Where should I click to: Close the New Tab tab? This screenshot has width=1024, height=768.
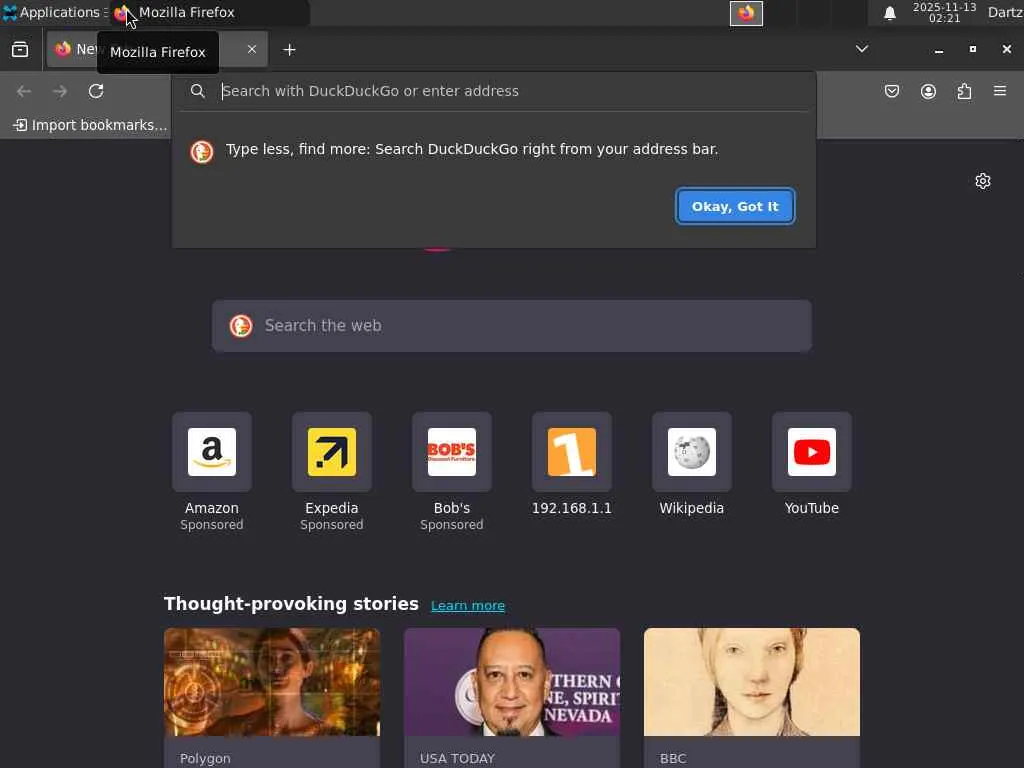point(252,49)
